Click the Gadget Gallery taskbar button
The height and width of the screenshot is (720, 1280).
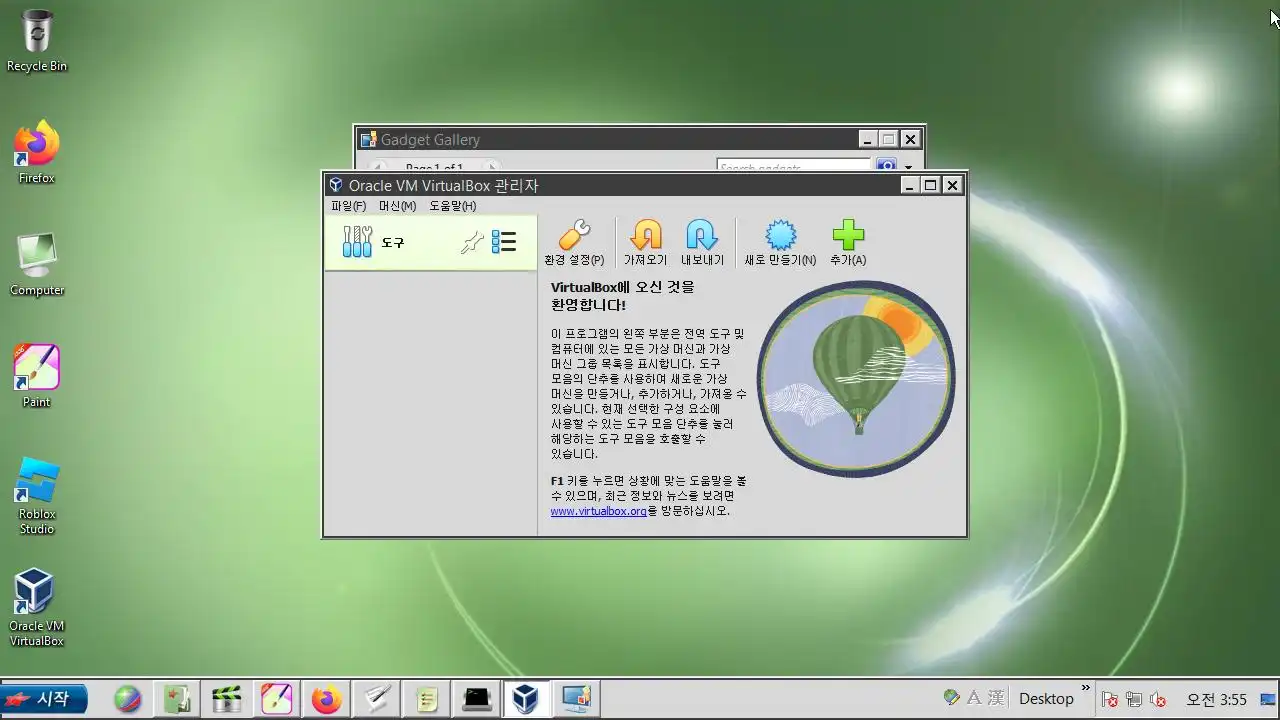point(577,699)
